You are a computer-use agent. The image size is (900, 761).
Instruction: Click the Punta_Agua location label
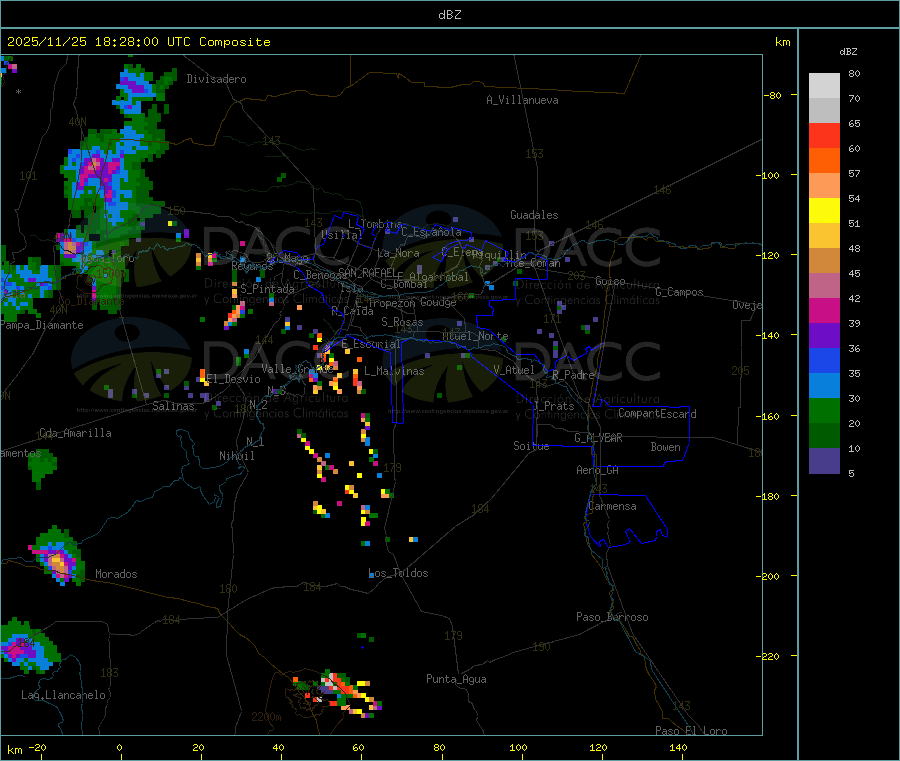pos(456,679)
